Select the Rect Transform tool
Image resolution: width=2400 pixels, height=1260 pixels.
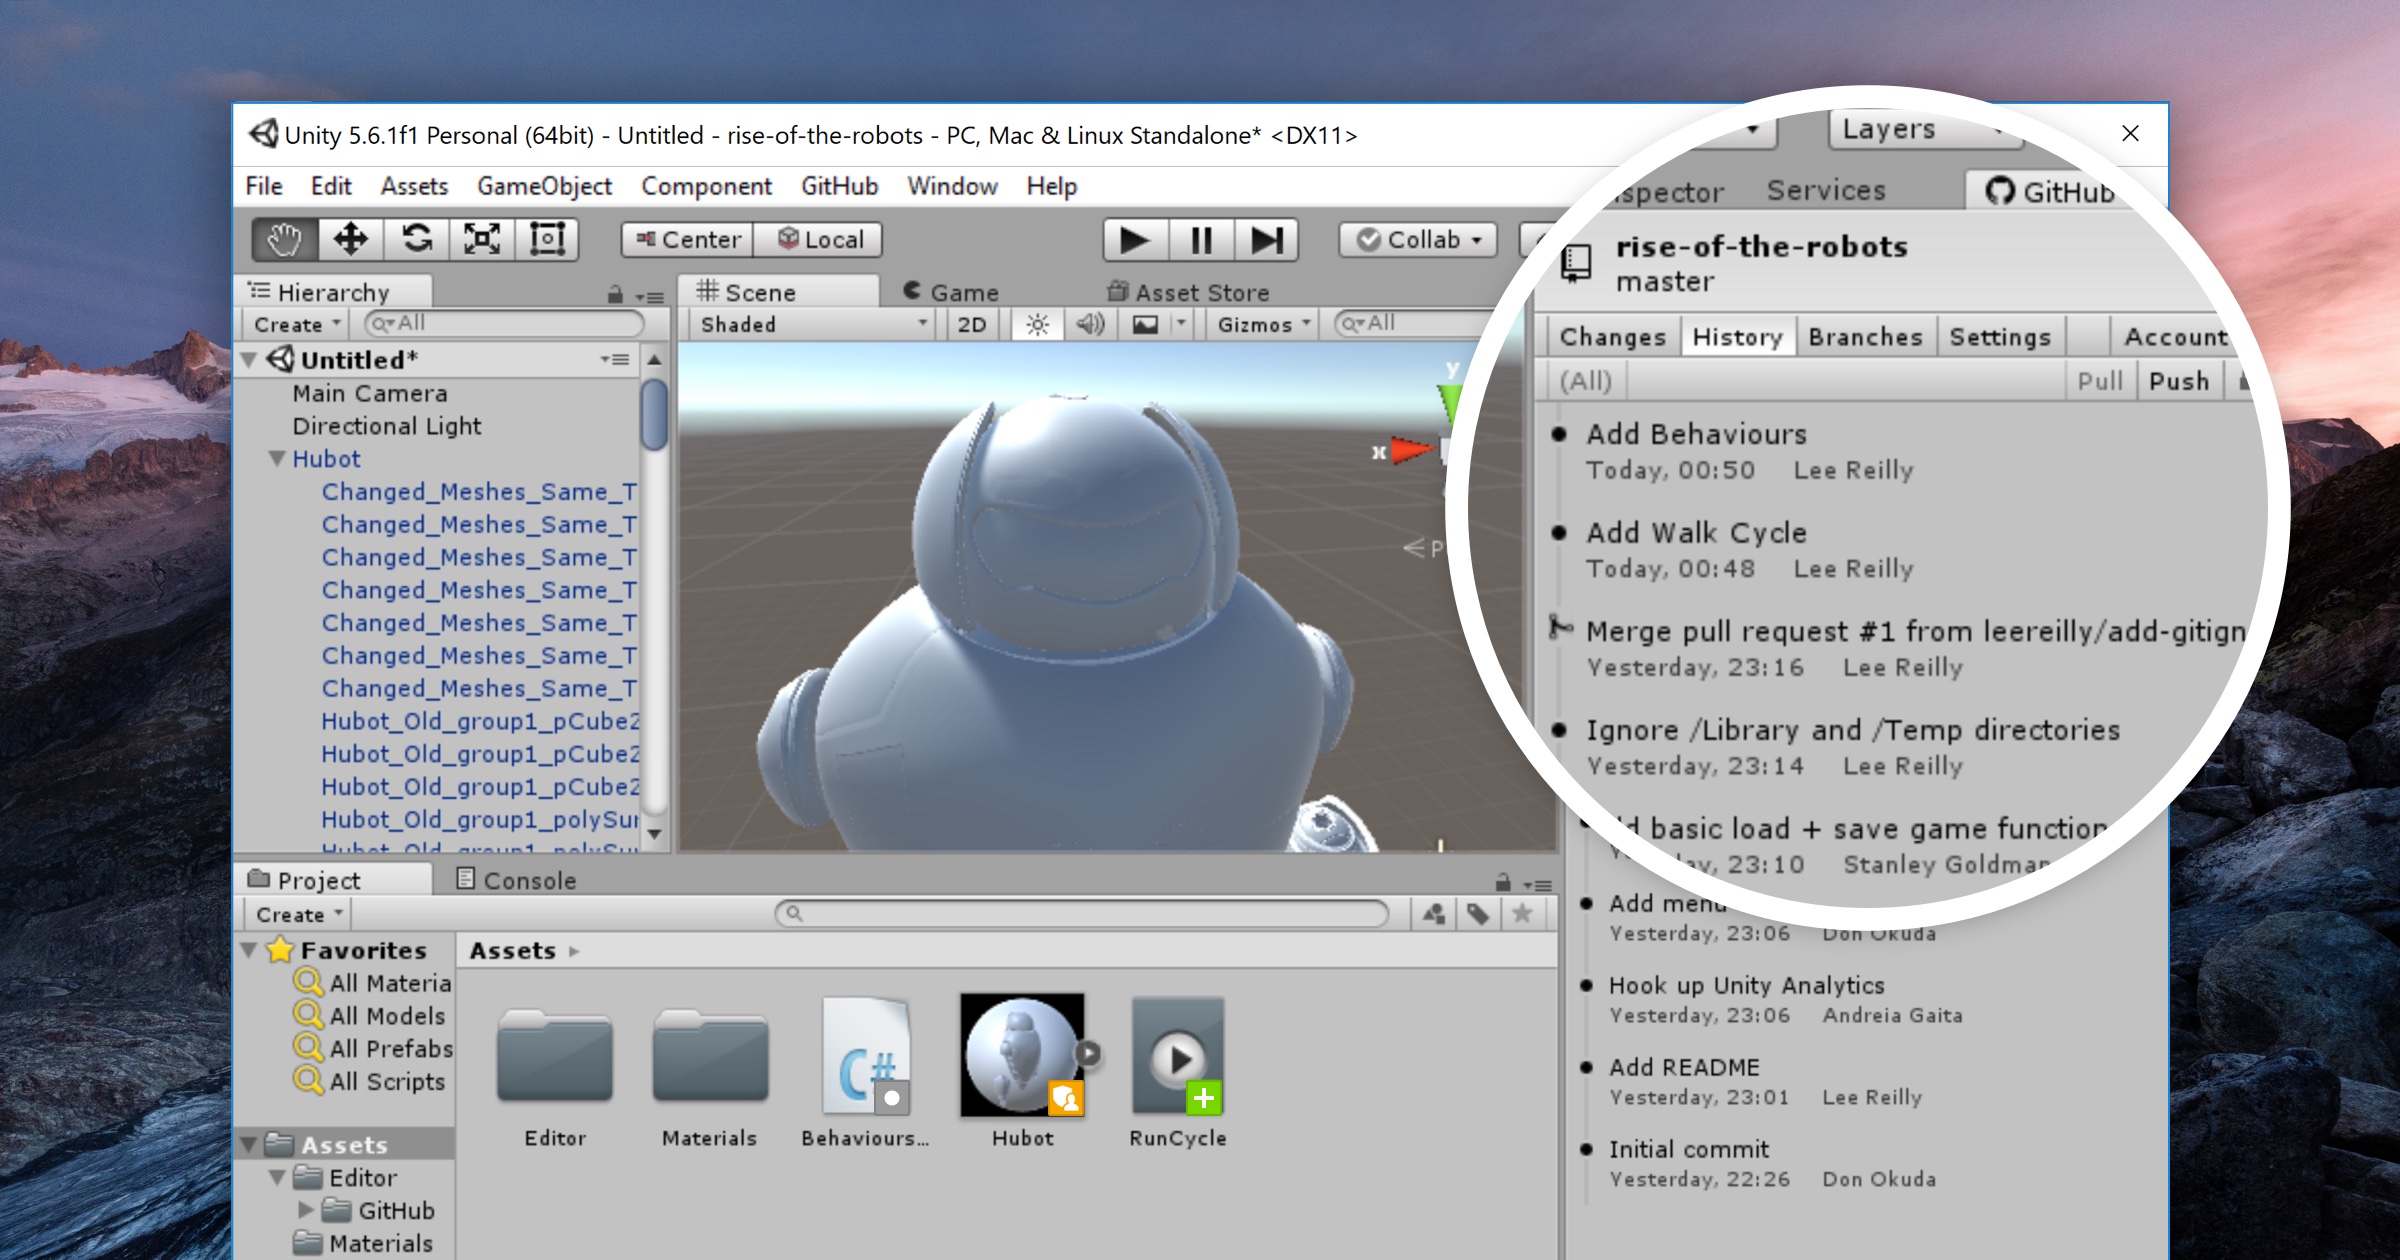tap(547, 240)
